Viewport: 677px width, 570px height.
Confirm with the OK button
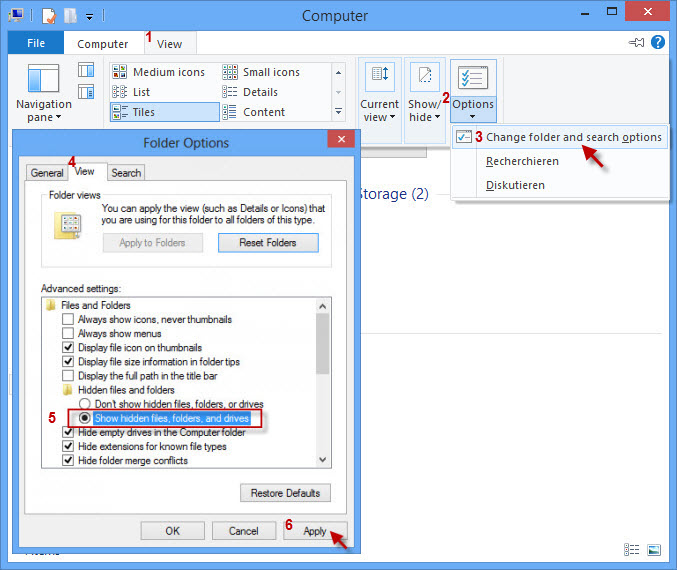tap(173, 531)
